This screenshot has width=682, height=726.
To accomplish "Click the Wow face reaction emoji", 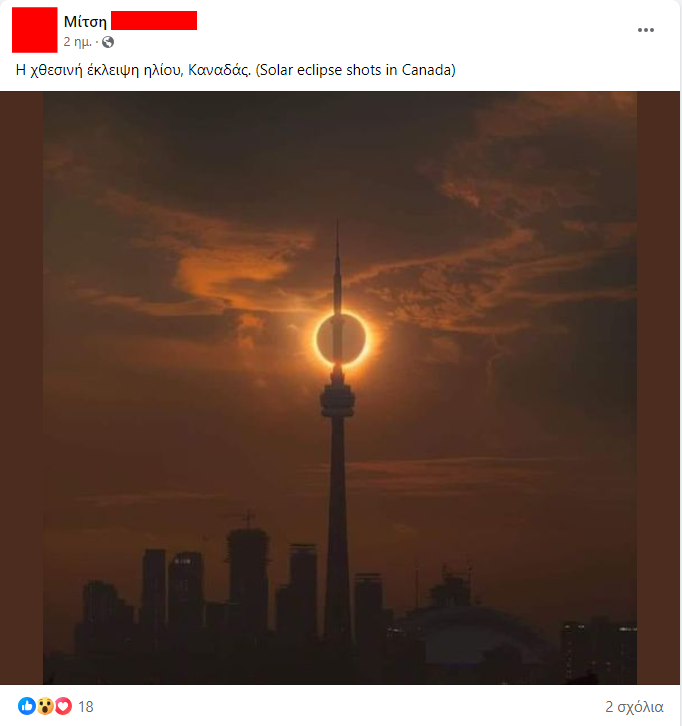I will tap(45, 706).
